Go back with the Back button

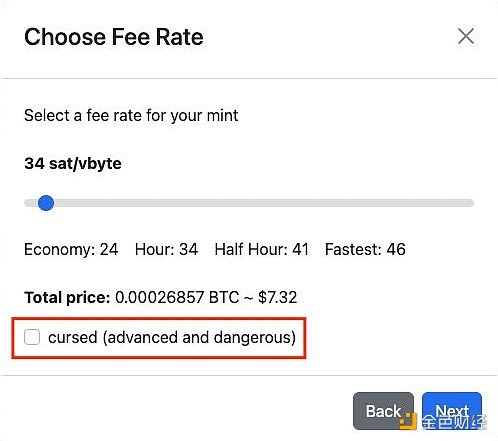383,411
